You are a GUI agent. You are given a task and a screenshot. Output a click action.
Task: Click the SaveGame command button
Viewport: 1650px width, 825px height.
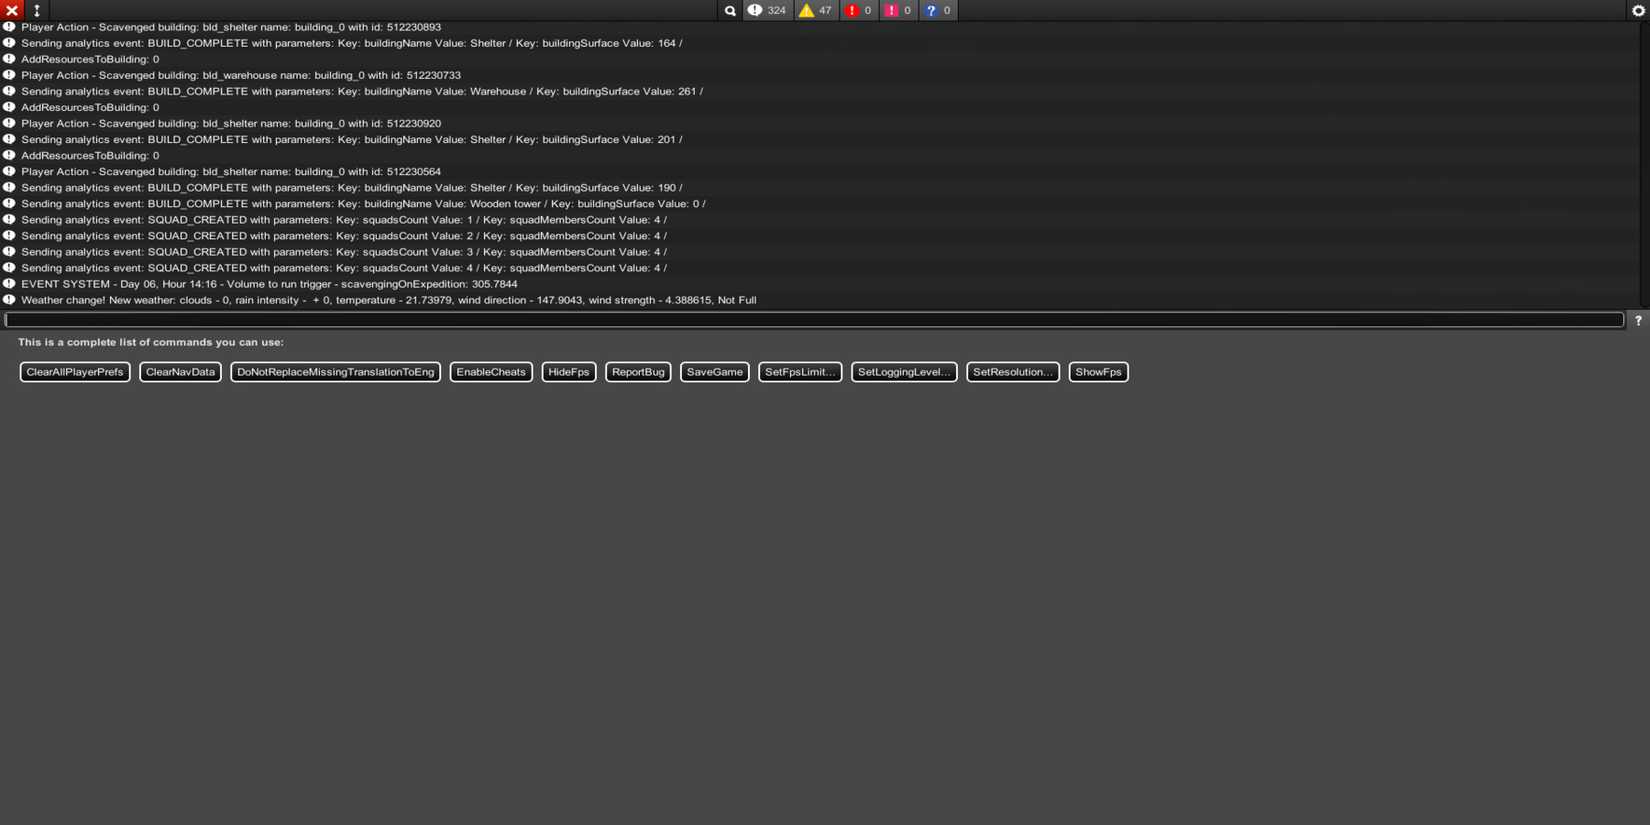(x=715, y=372)
